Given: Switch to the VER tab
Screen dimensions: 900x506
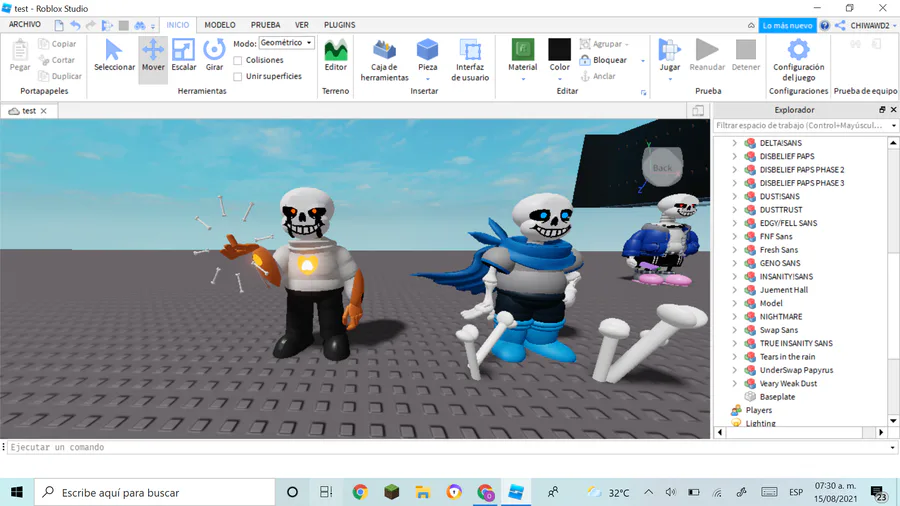Looking at the screenshot, I should 302,25.
